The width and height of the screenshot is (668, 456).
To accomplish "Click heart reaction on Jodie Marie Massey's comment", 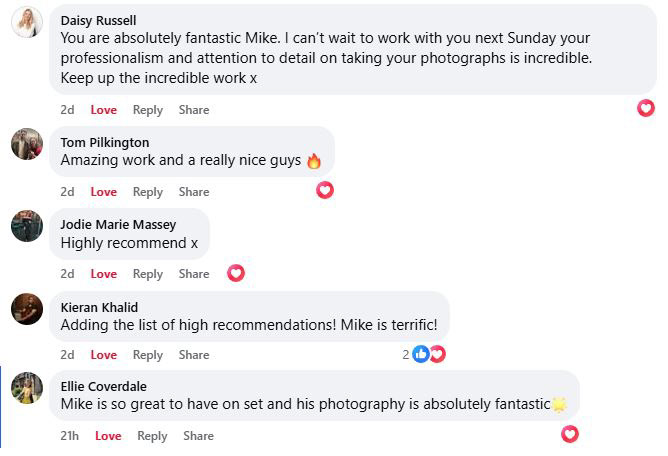I will tap(236, 272).
